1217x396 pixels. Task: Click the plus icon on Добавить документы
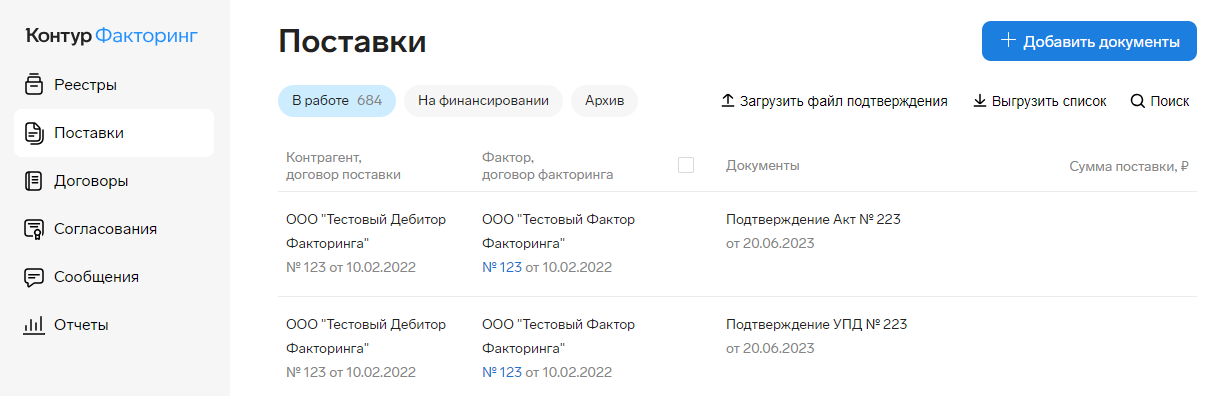point(1009,41)
